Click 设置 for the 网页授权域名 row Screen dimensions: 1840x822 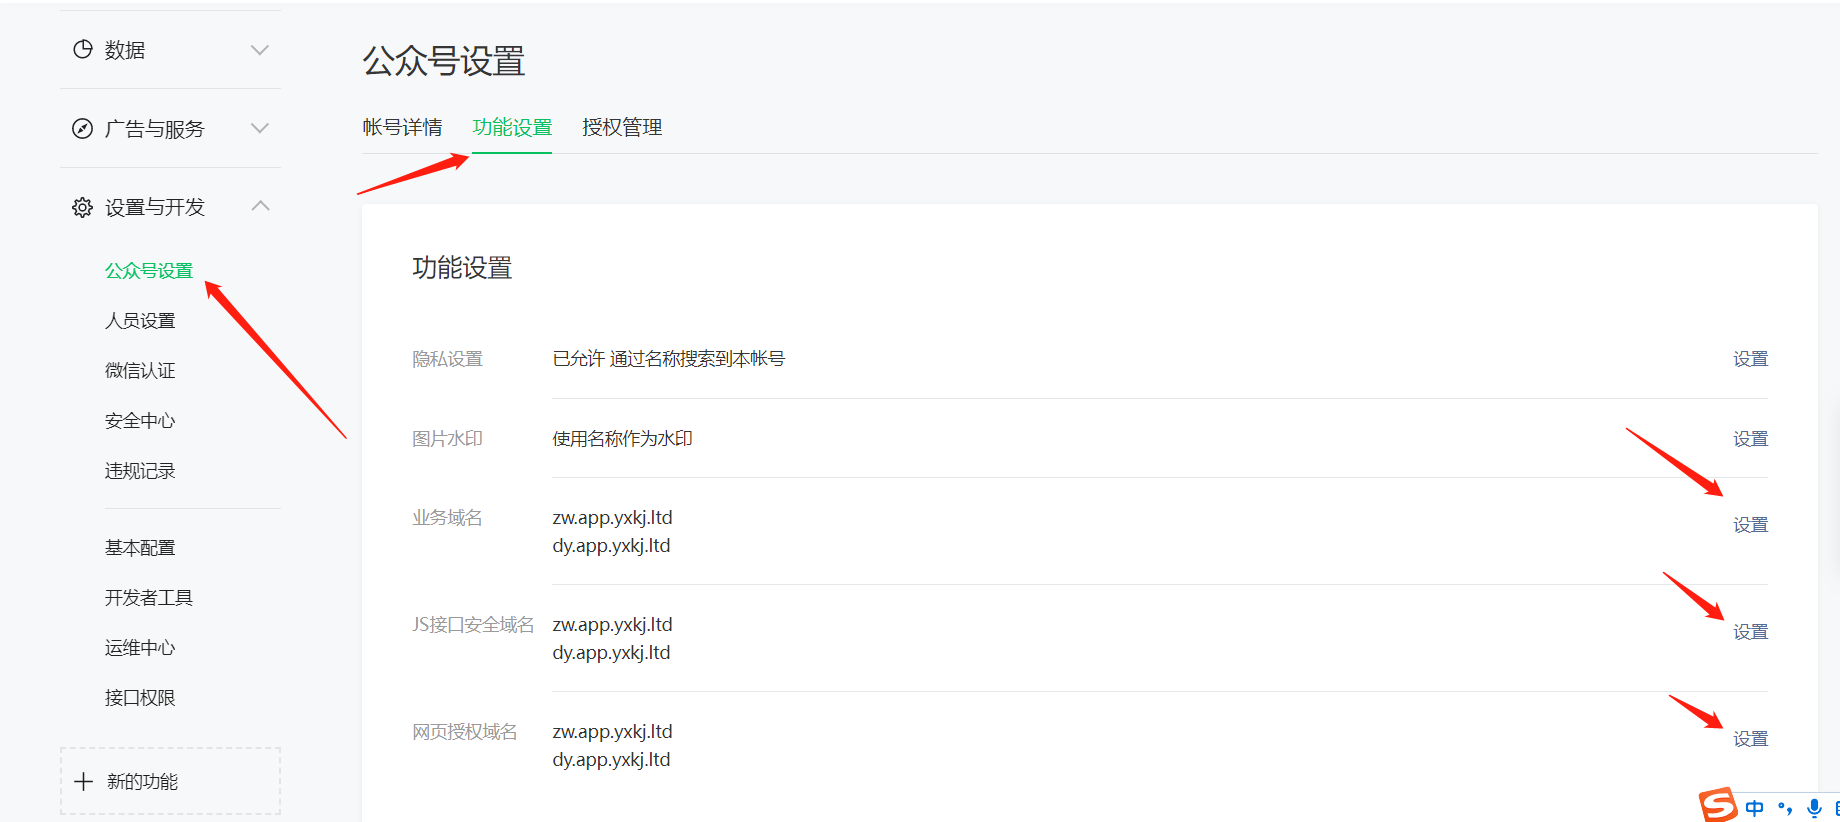[x=1750, y=738]
